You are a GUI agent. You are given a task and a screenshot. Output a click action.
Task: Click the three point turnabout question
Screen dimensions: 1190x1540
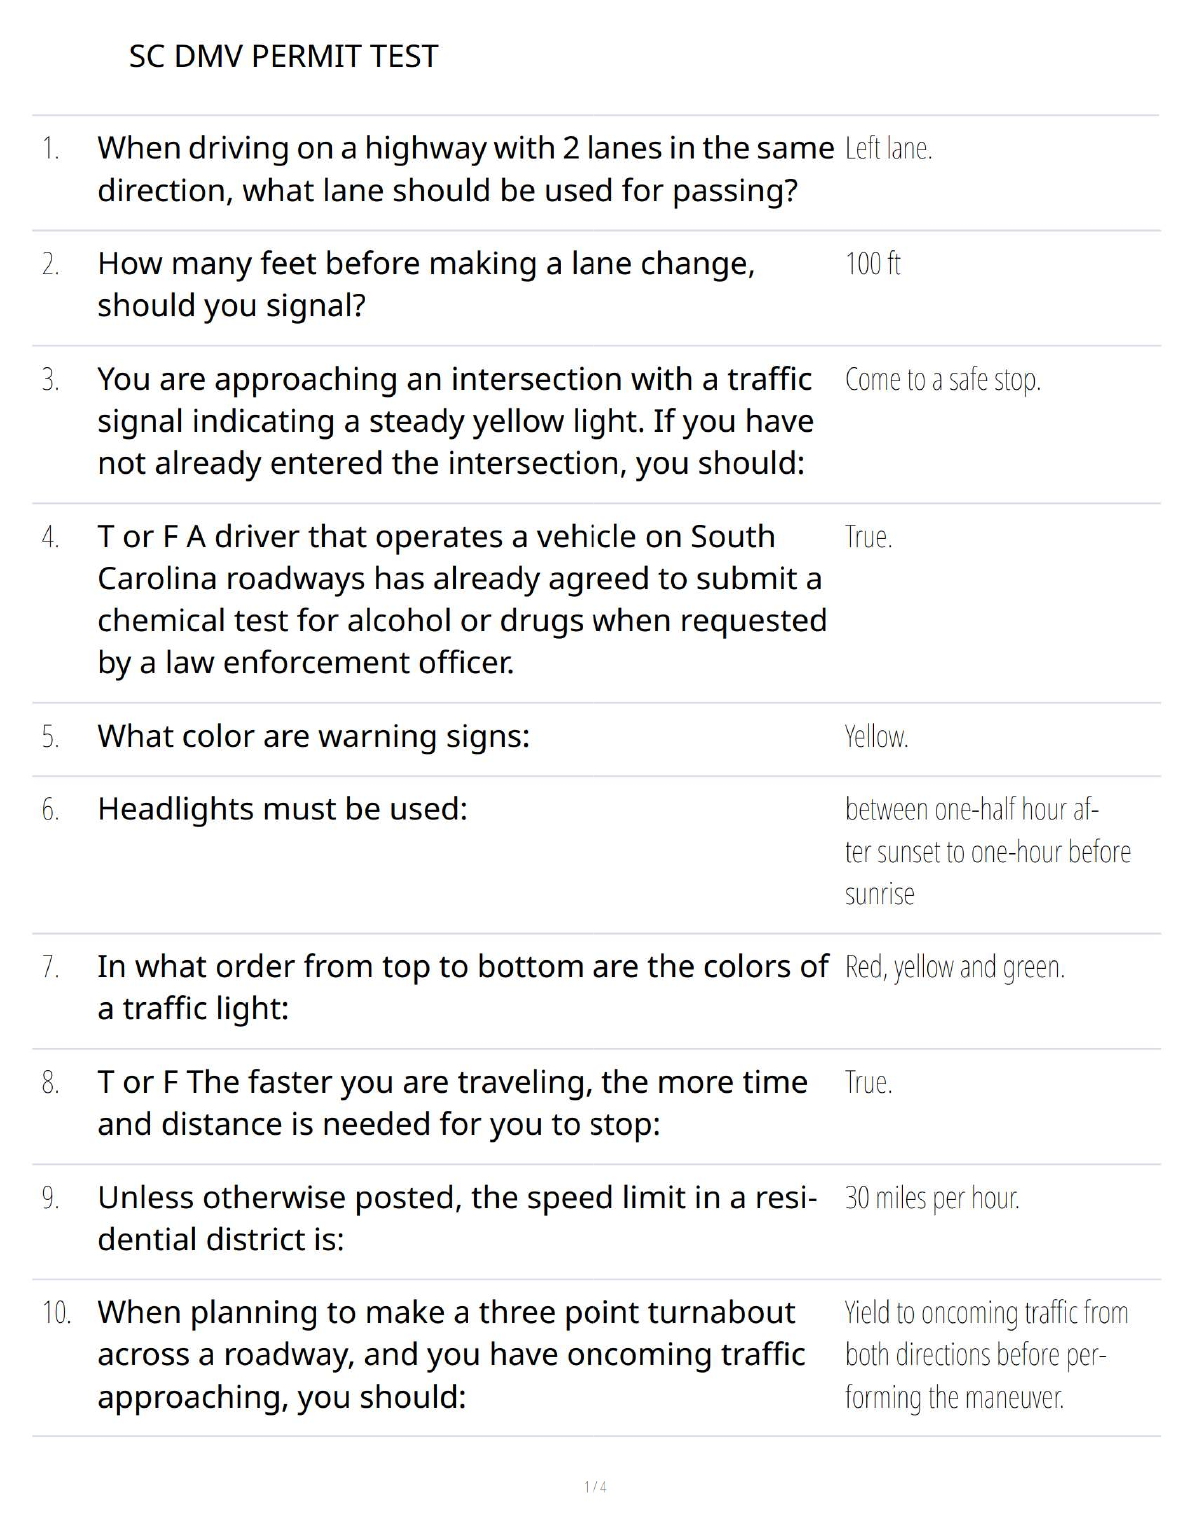[x=451, y=1354]
